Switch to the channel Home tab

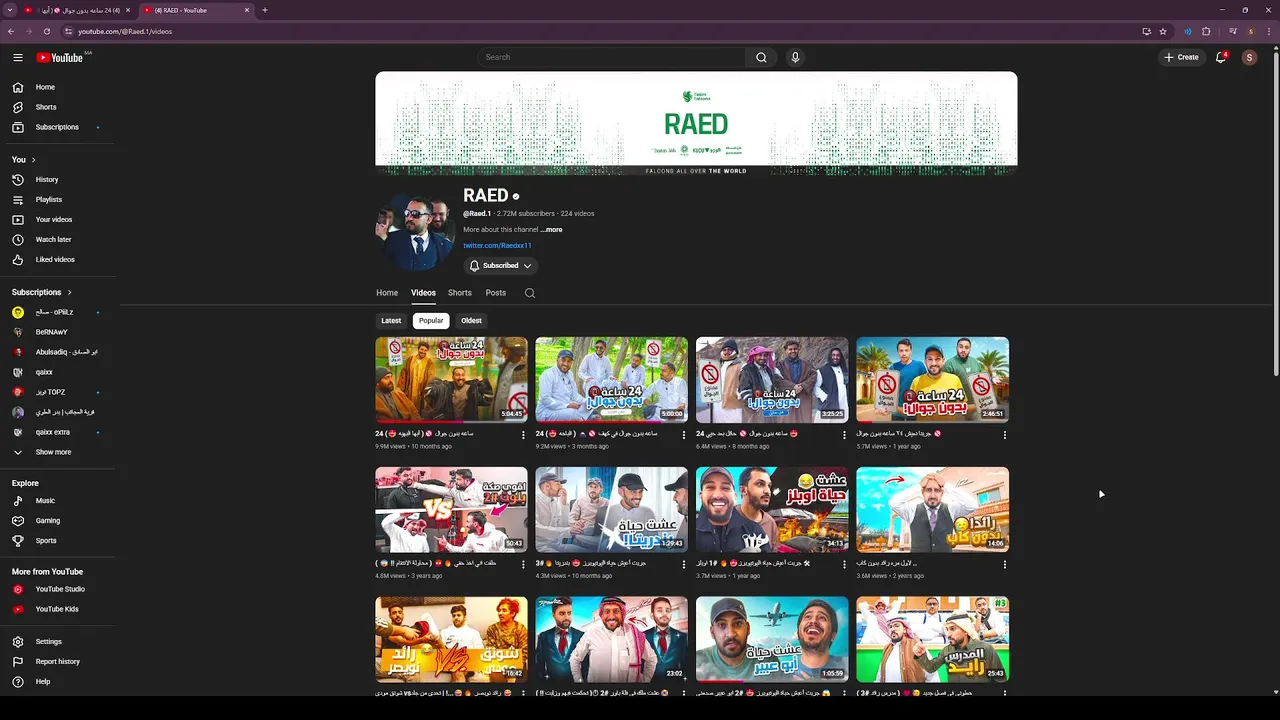(x=387, y=293)
